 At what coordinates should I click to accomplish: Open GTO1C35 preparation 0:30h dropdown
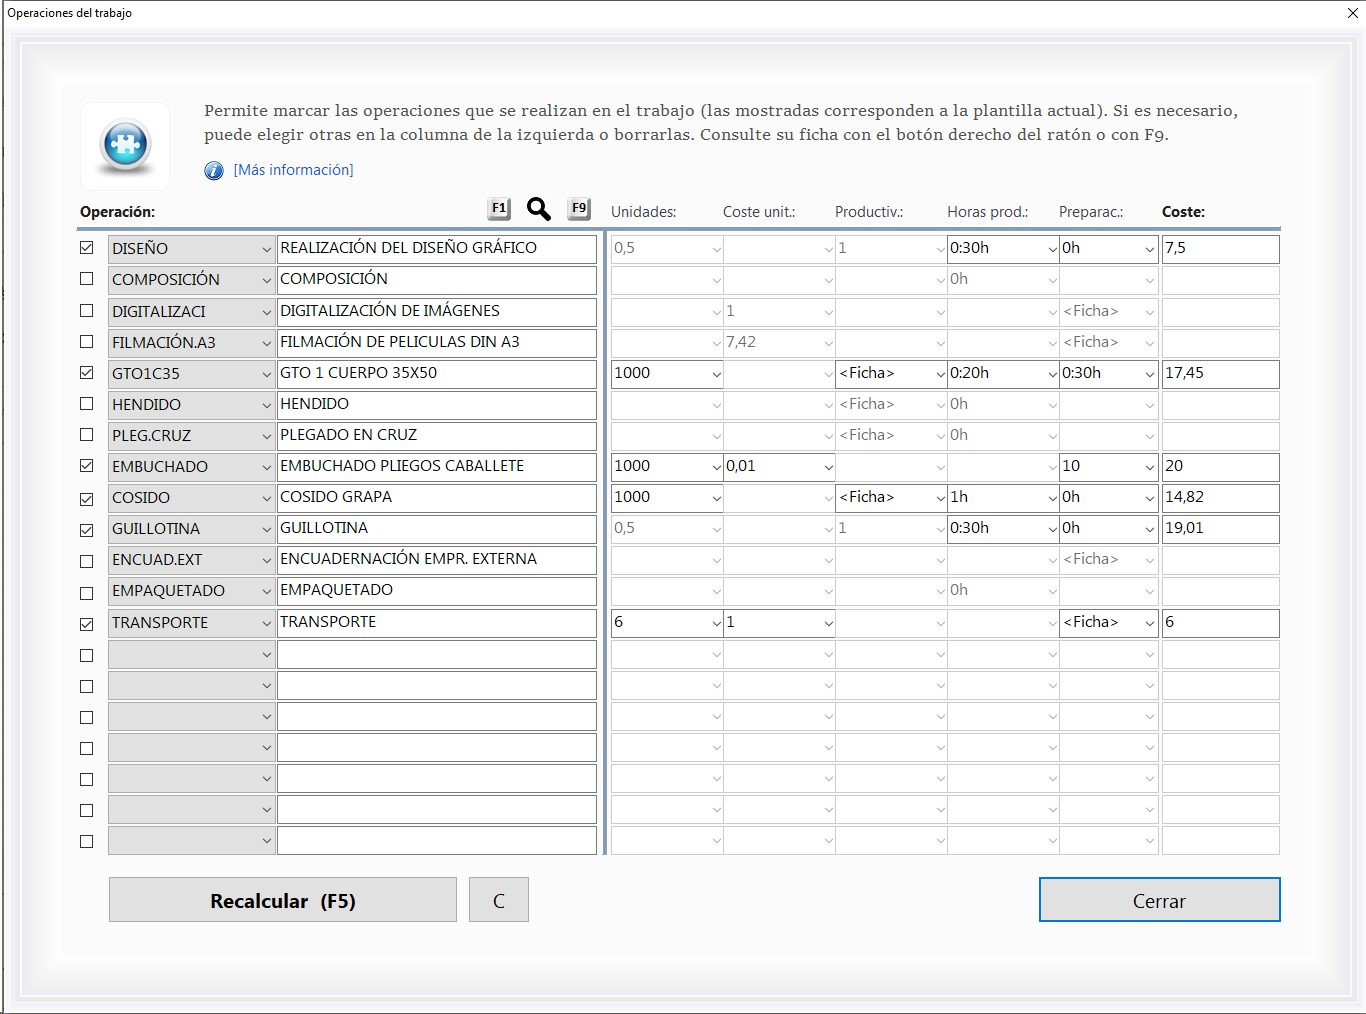tap(1149, 374)
